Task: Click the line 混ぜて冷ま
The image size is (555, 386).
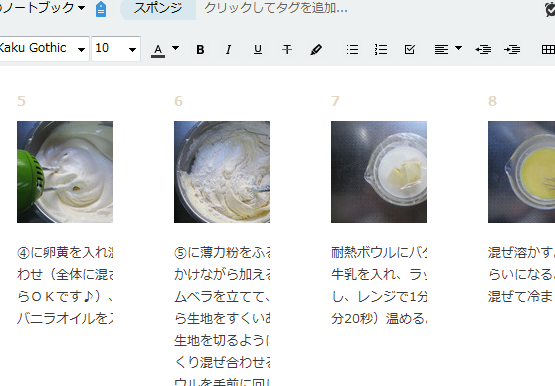Action: pos(520,296)
